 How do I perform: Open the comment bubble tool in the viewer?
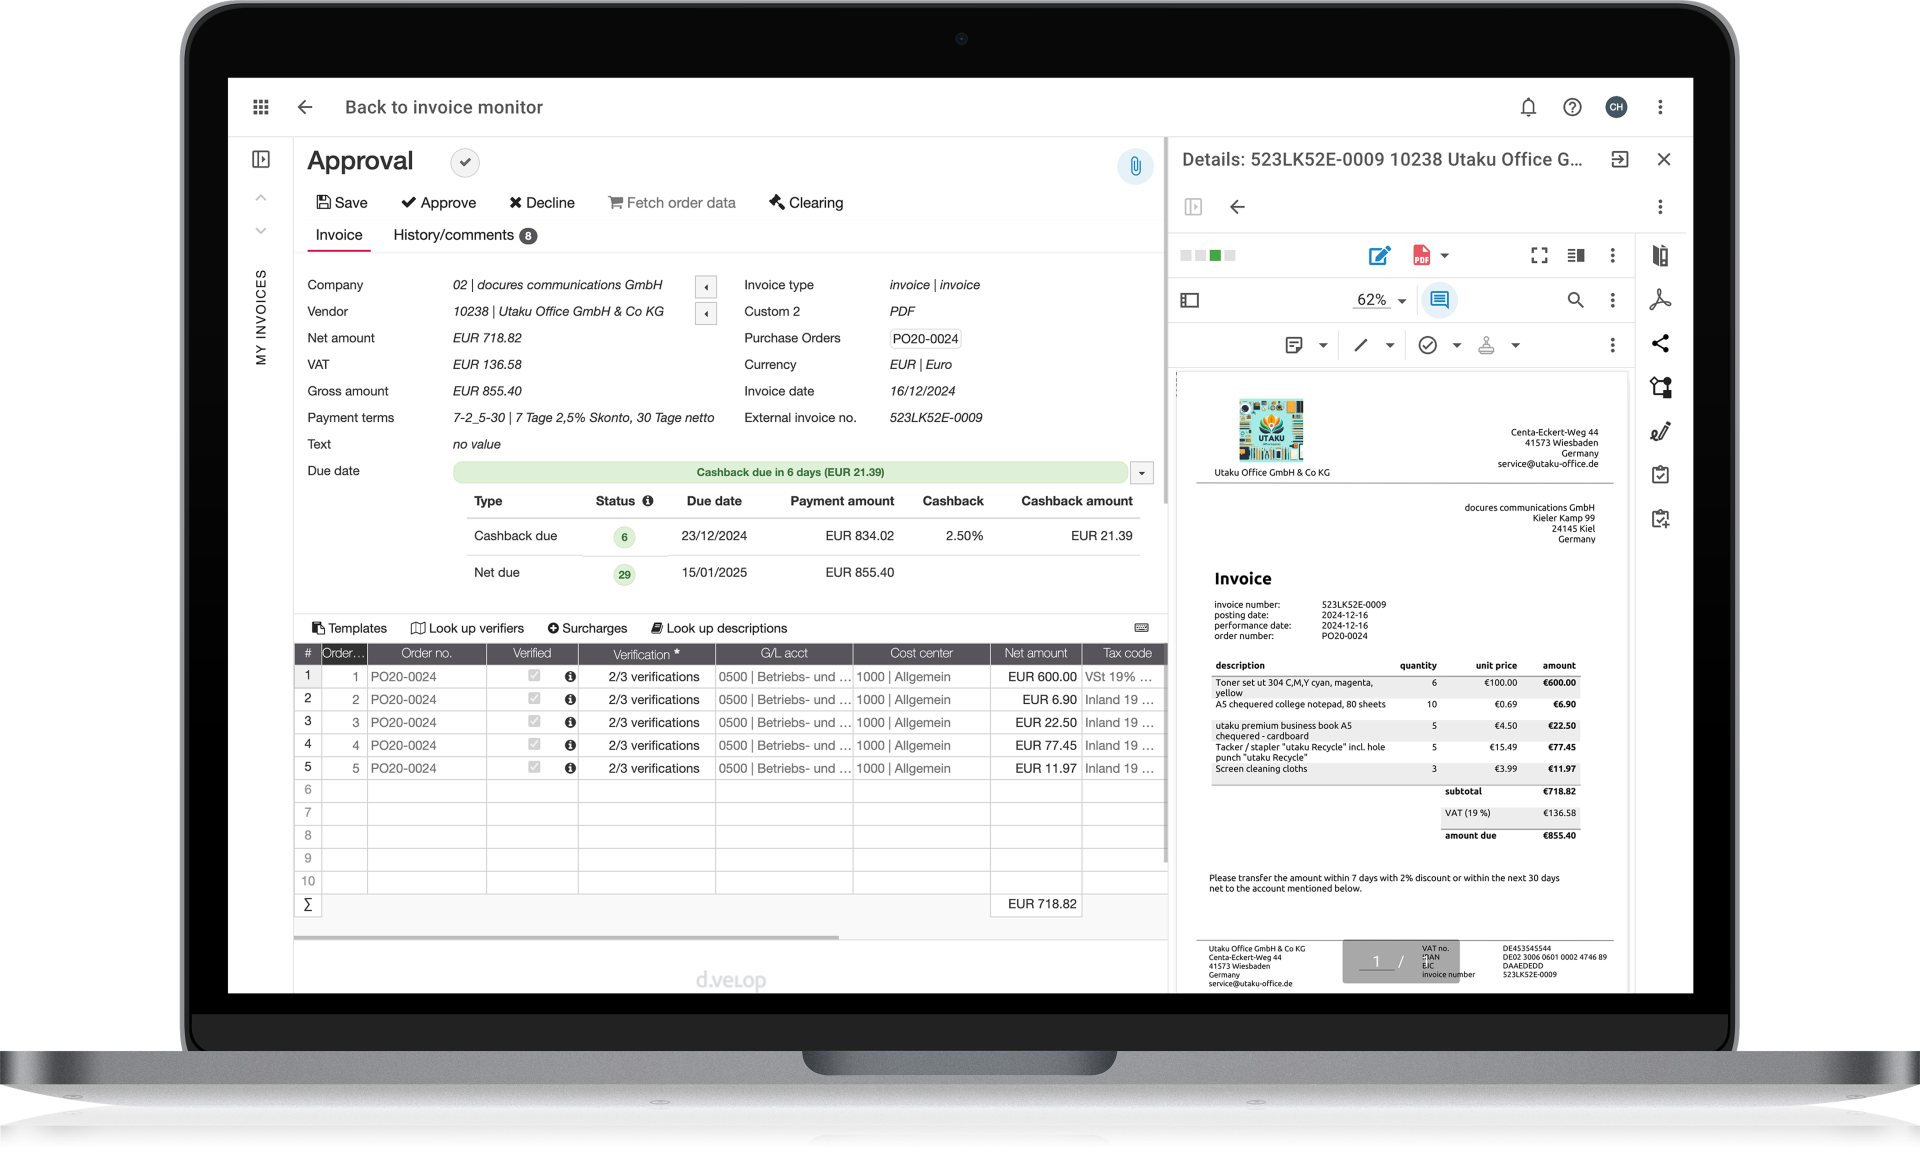point(1440,300)
